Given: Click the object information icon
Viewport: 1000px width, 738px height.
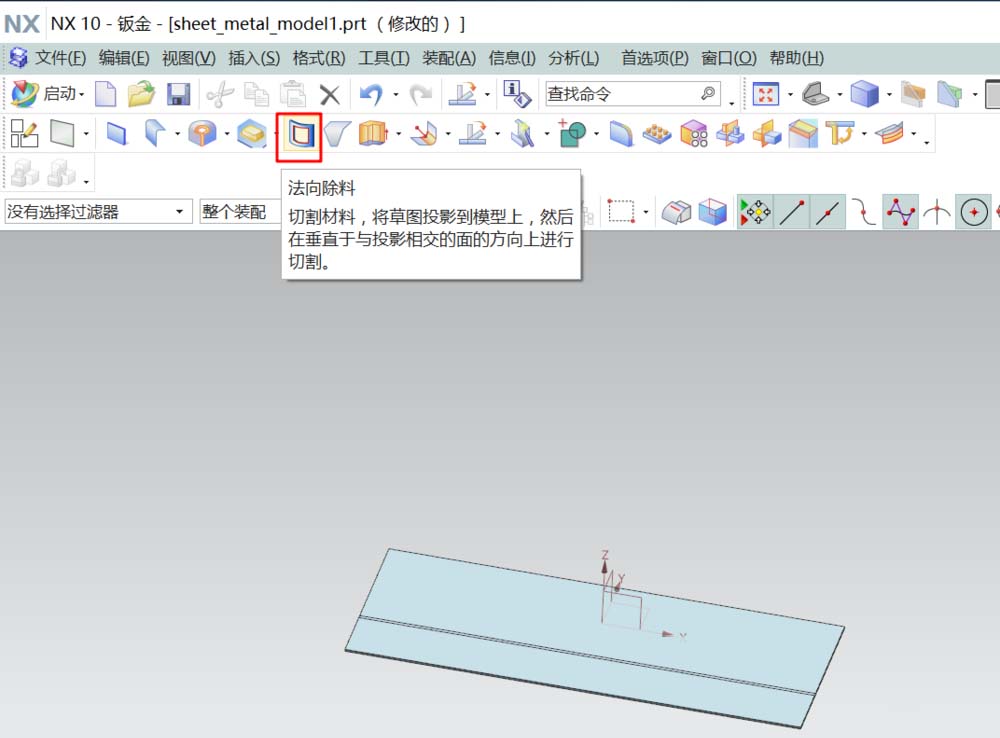Looking at the screenshot, I should pyautogui.click(x=517, y=94).
